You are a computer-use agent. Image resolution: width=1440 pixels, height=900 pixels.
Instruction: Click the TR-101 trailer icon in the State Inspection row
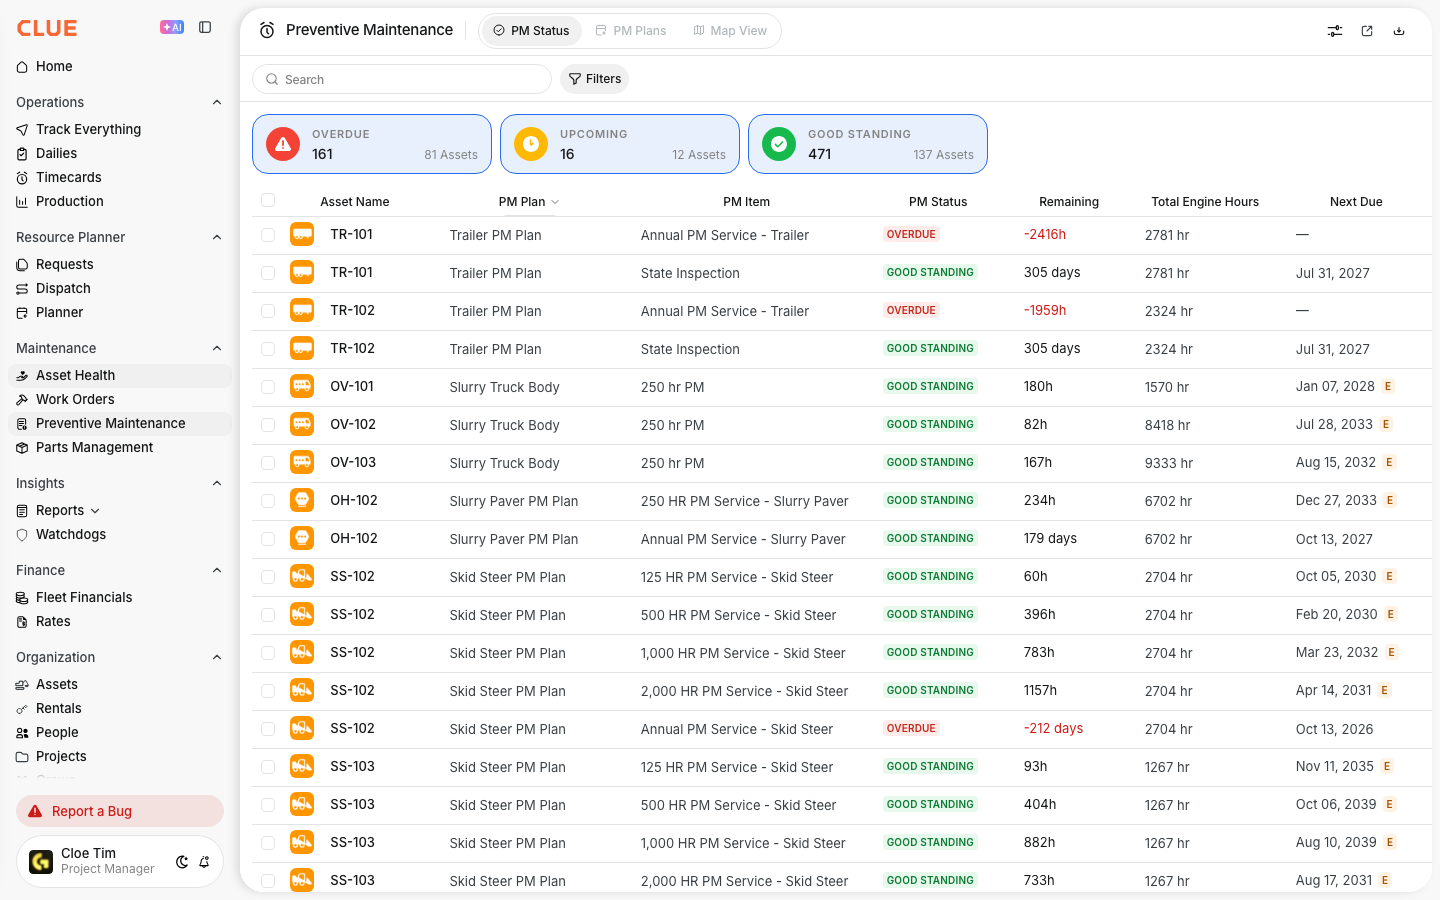point(302,272)
